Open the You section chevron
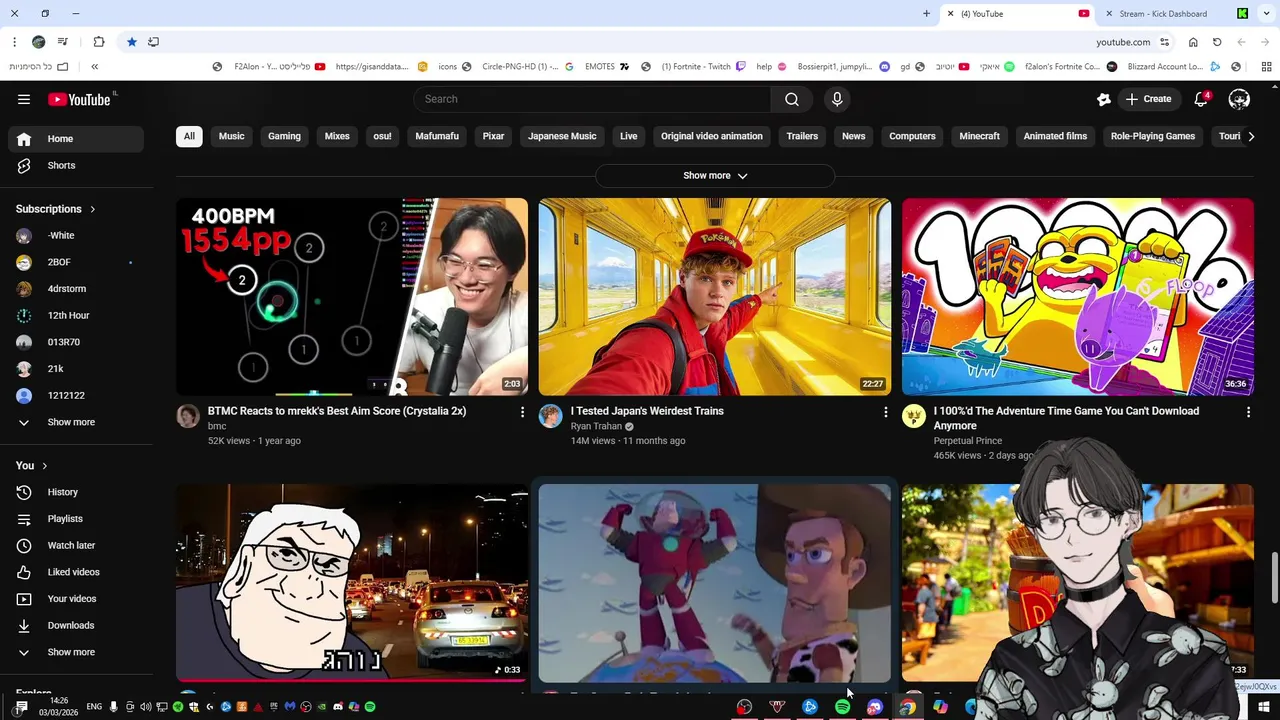 pos(44,465)
